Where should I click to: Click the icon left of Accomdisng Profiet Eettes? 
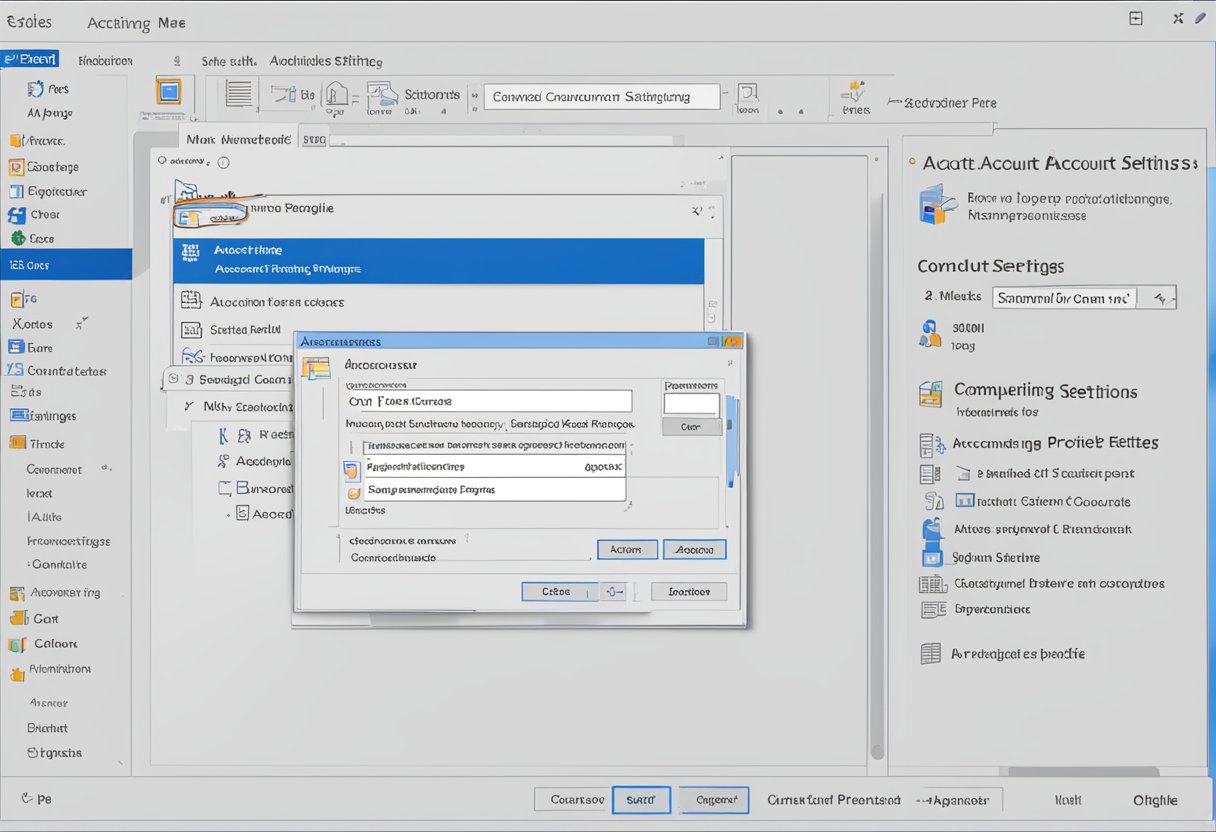coord(931,445)
